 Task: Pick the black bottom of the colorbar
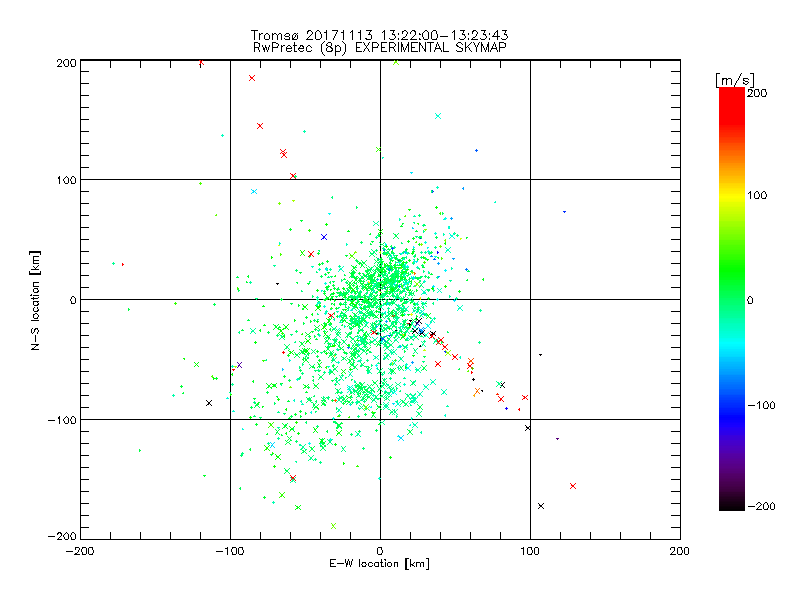point(732,505)
